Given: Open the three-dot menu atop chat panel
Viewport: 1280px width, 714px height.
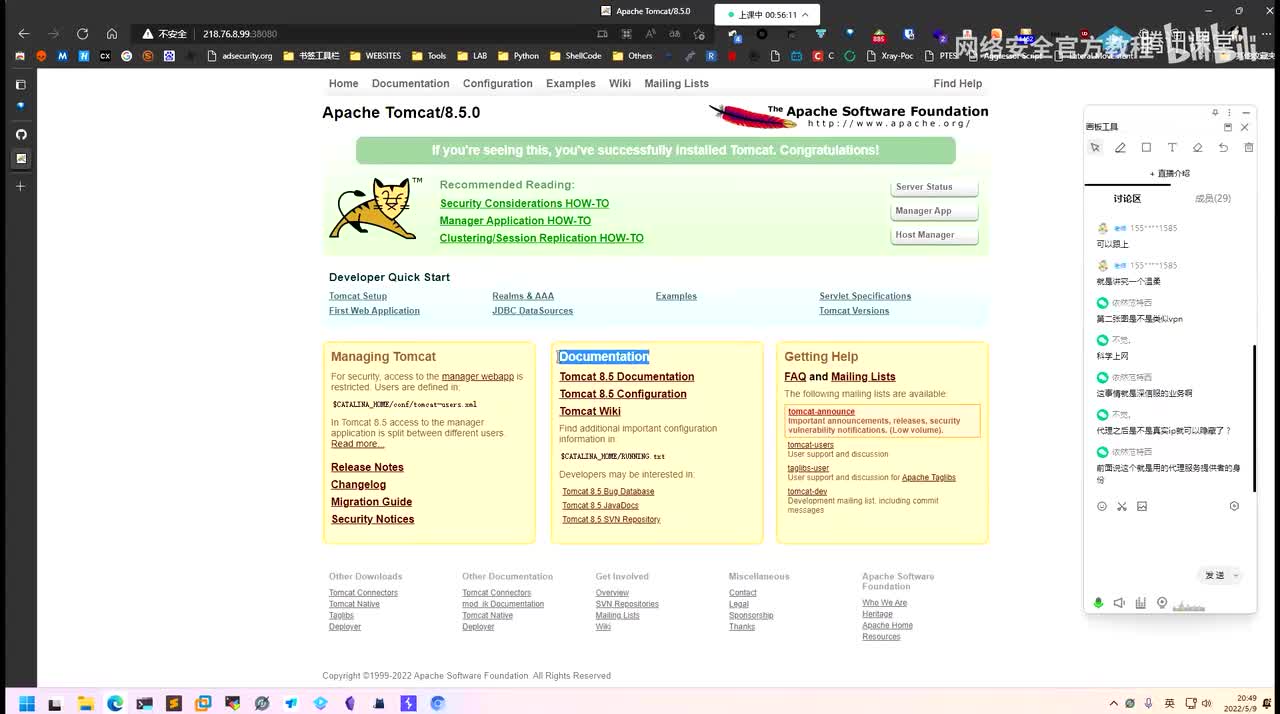Looking at the screenshot, I should tap(1229, 113).
